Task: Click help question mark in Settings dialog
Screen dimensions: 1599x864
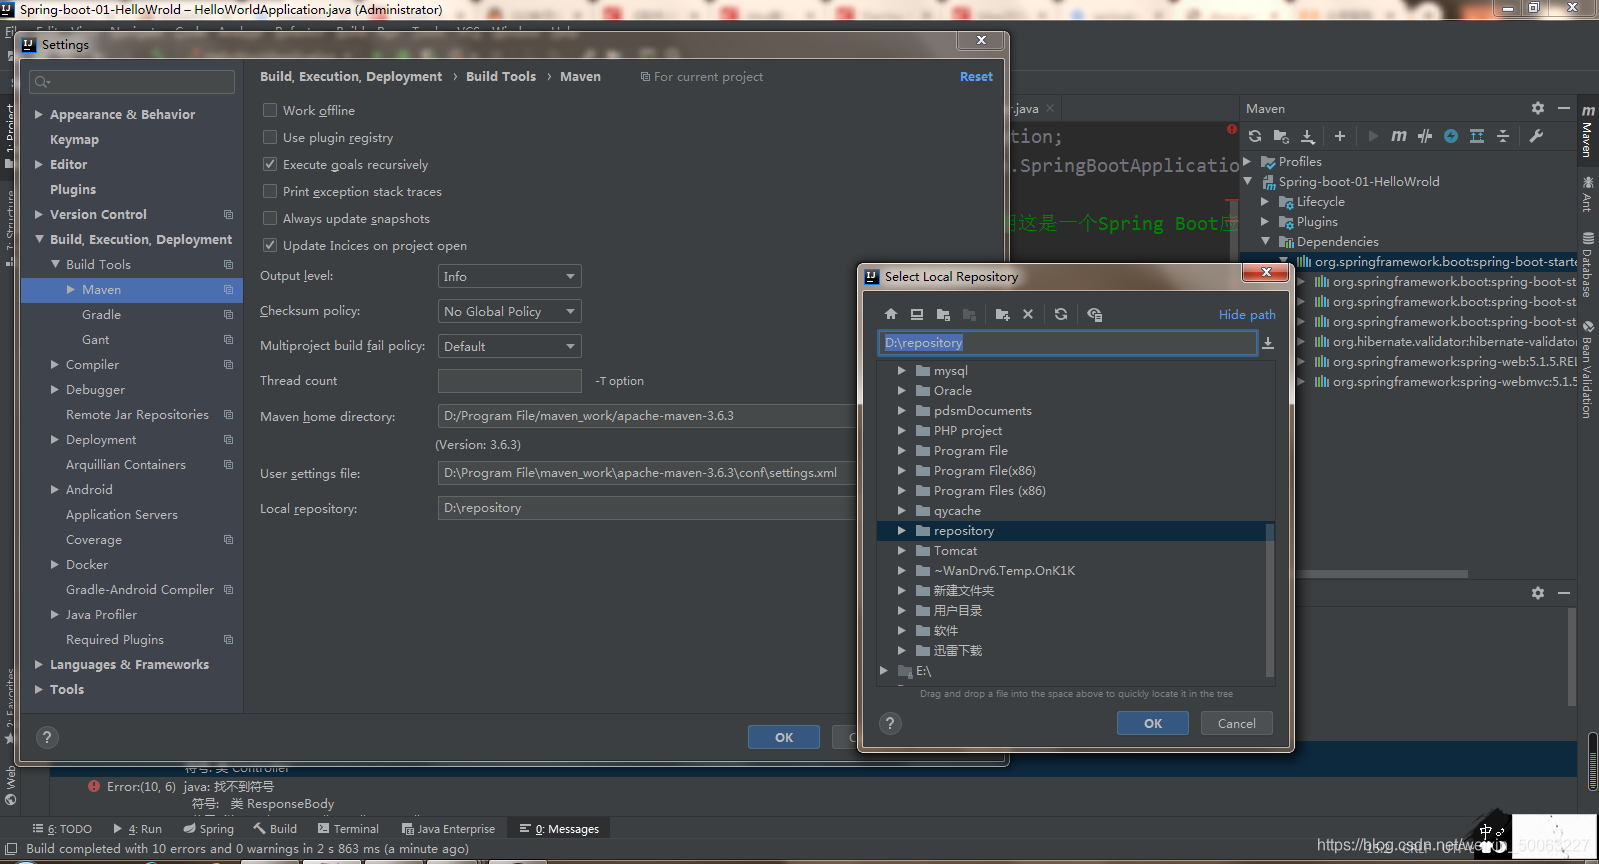Action: 47,737
